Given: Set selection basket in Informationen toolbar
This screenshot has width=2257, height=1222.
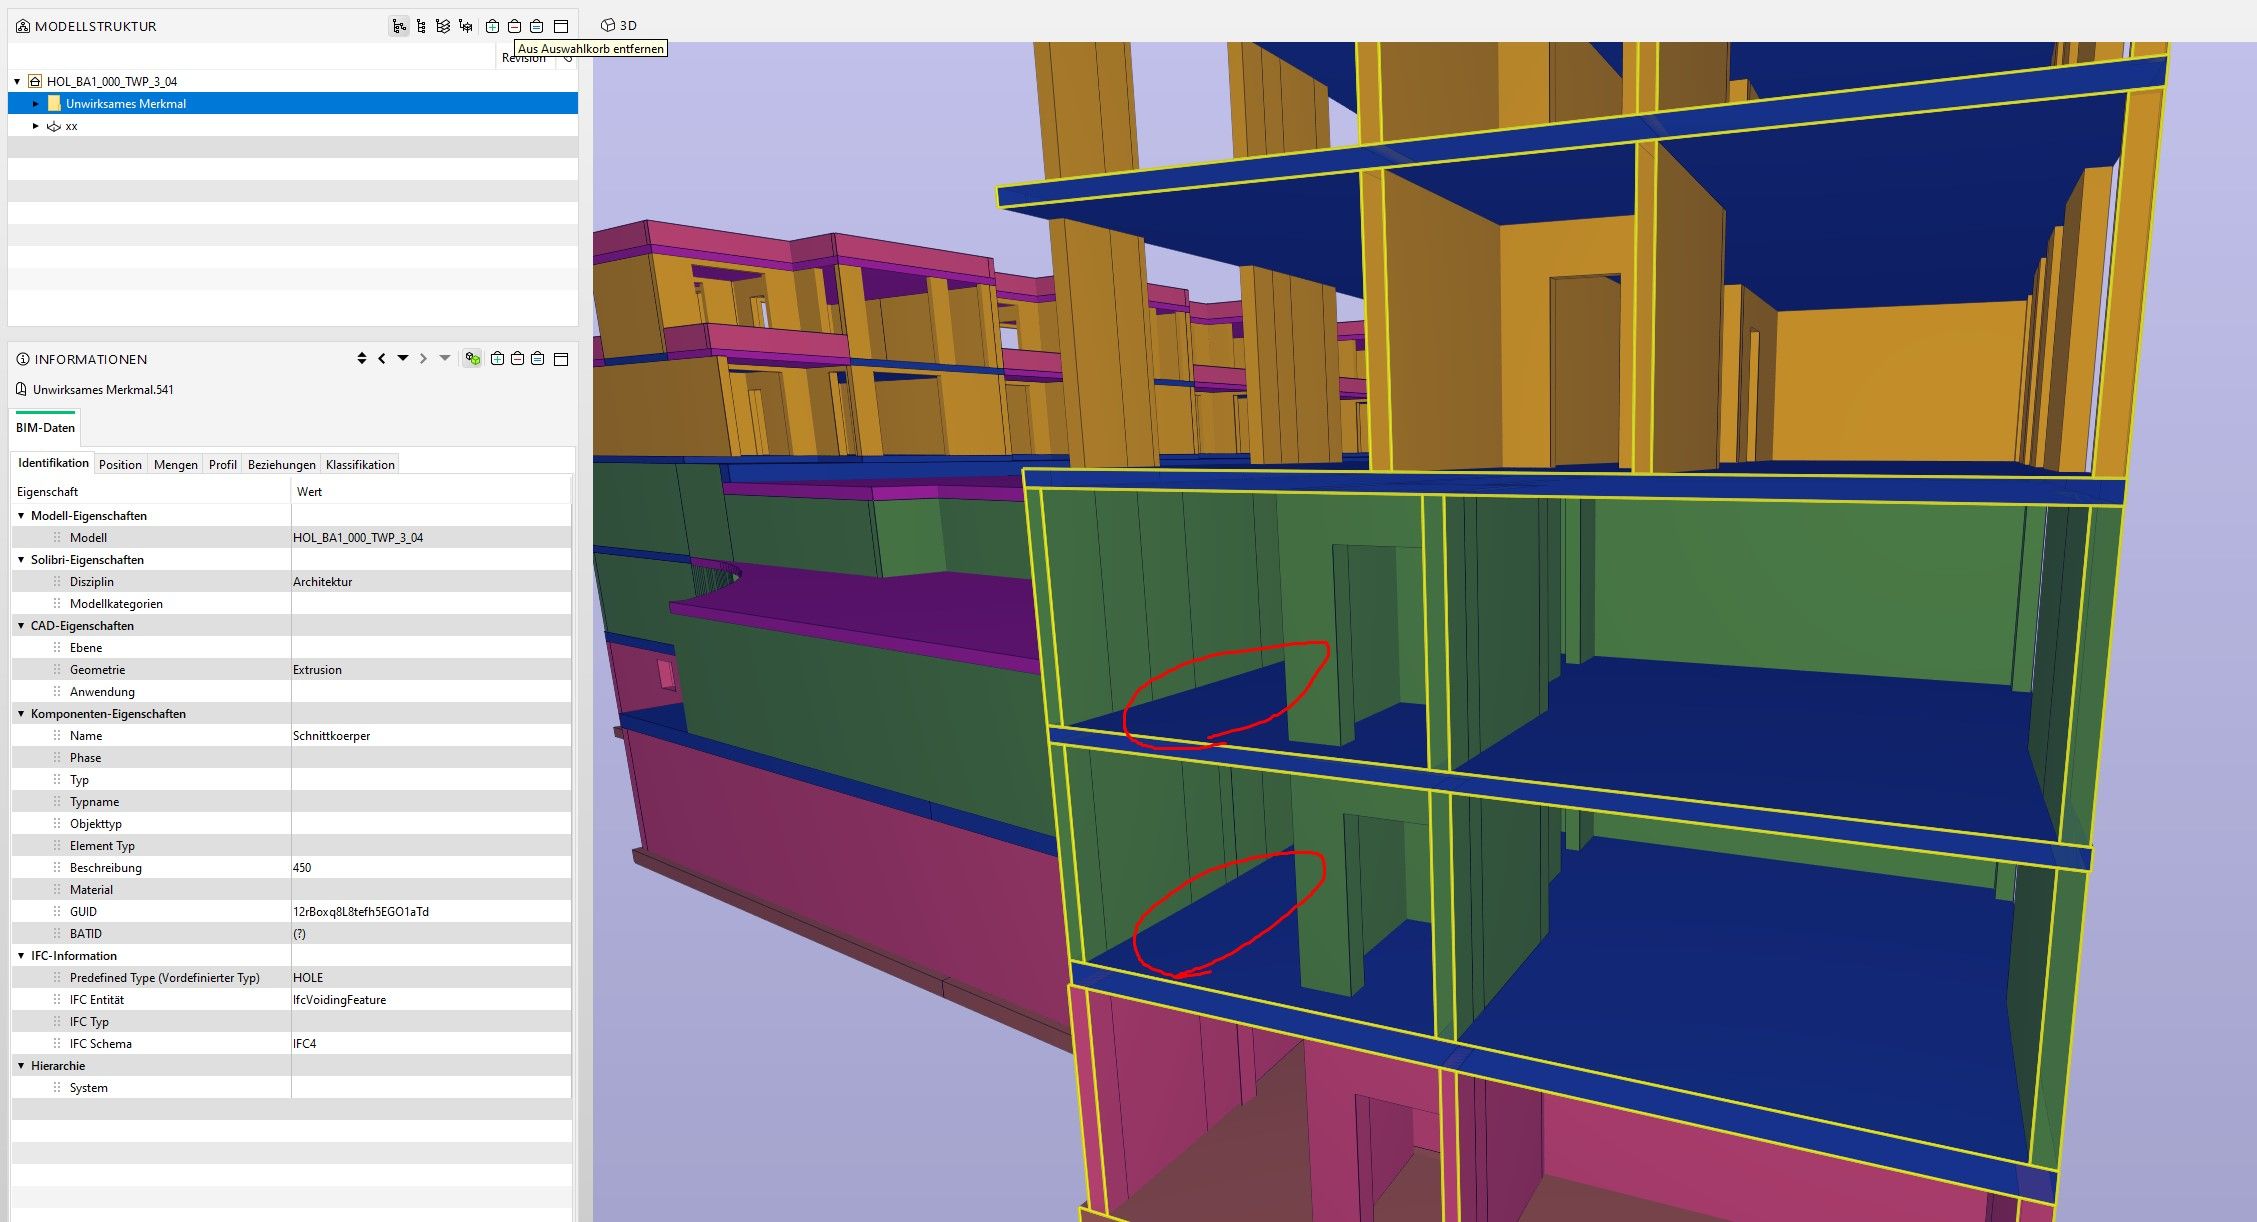Looking at the screenshot, I should (x=538, y=358).
